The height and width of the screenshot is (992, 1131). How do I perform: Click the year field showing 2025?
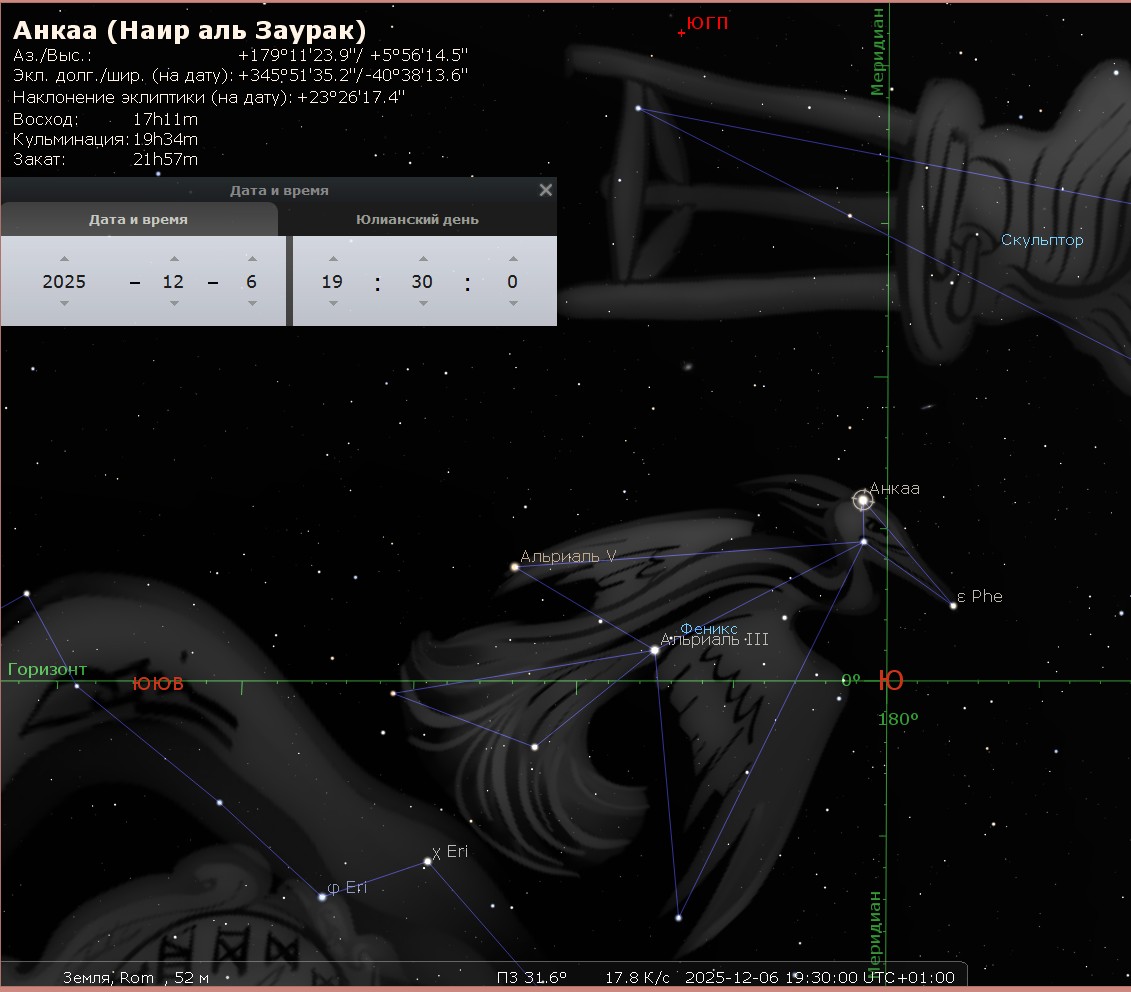(x=64, y=282)
